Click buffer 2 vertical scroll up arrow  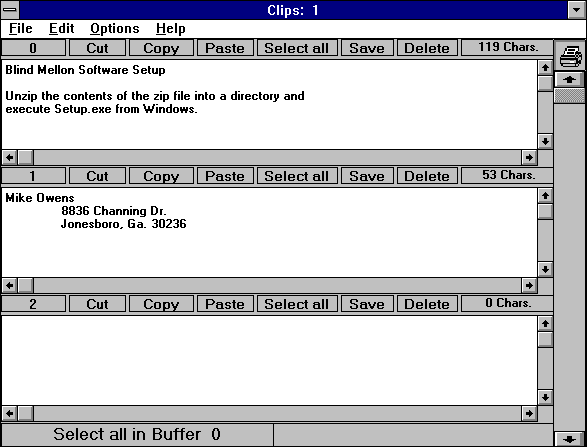(x=545, y=324)
